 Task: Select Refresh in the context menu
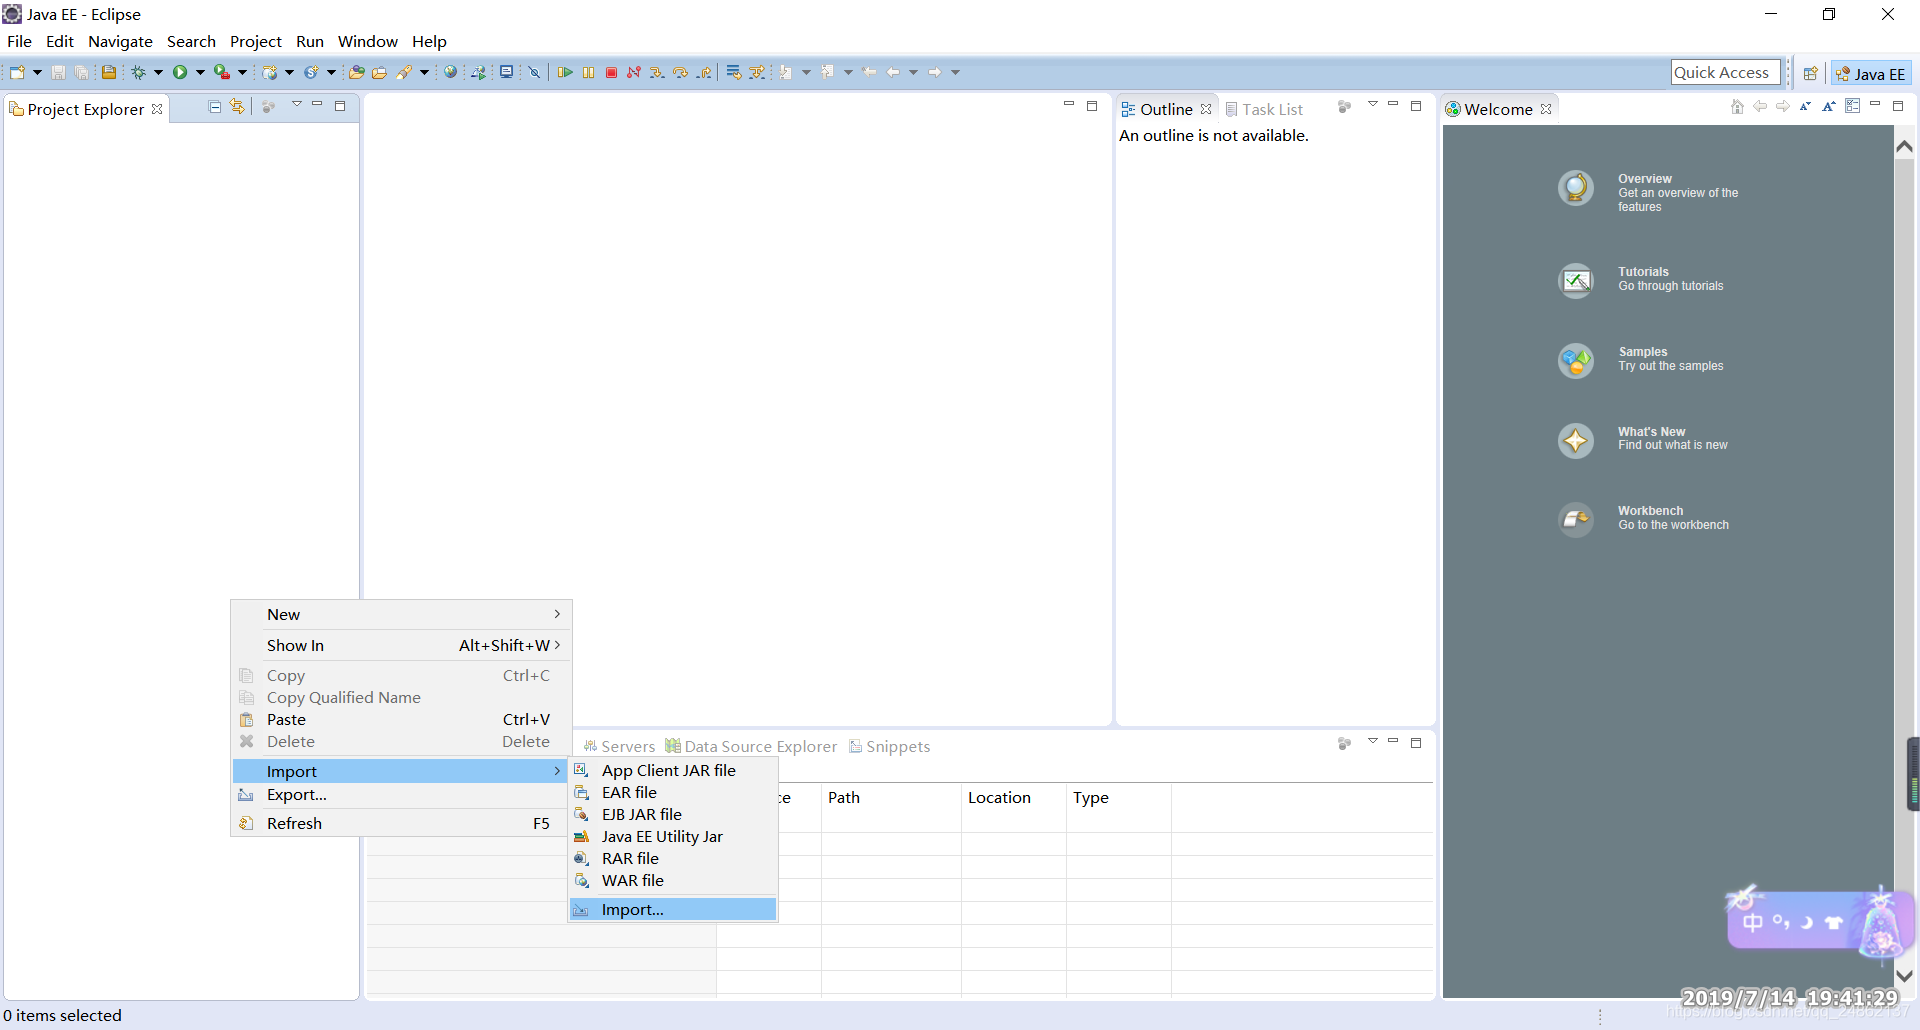pos(401,823)
